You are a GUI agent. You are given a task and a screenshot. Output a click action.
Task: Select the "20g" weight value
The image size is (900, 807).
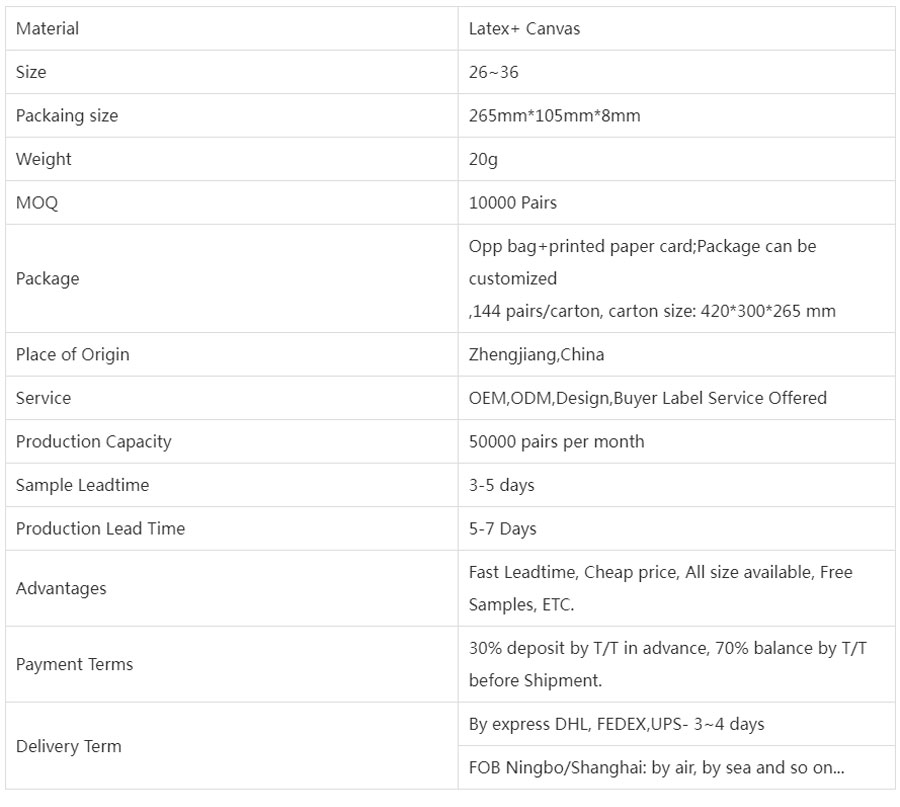point(483,159)
